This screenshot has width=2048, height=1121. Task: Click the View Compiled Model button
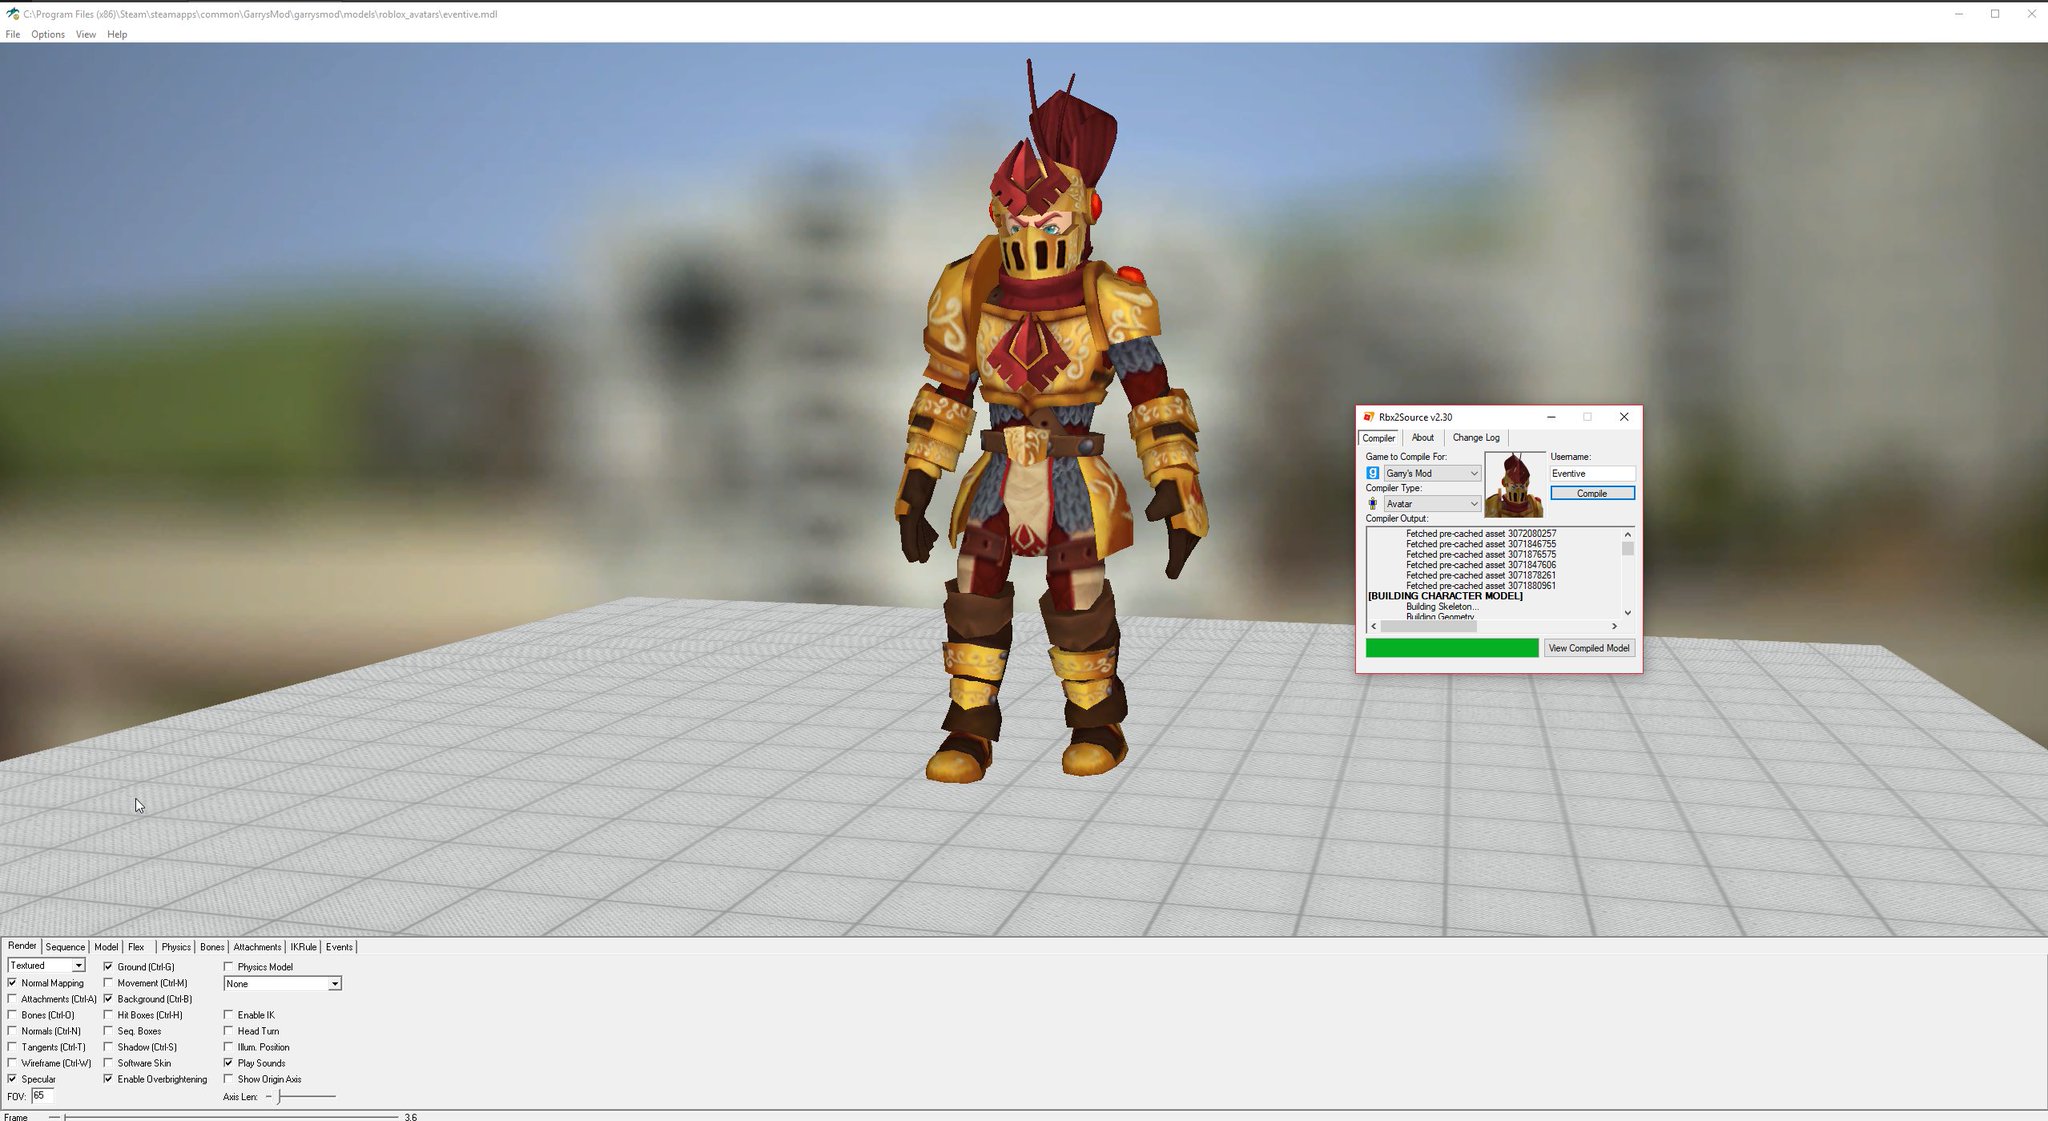[x=1588, y=648]
